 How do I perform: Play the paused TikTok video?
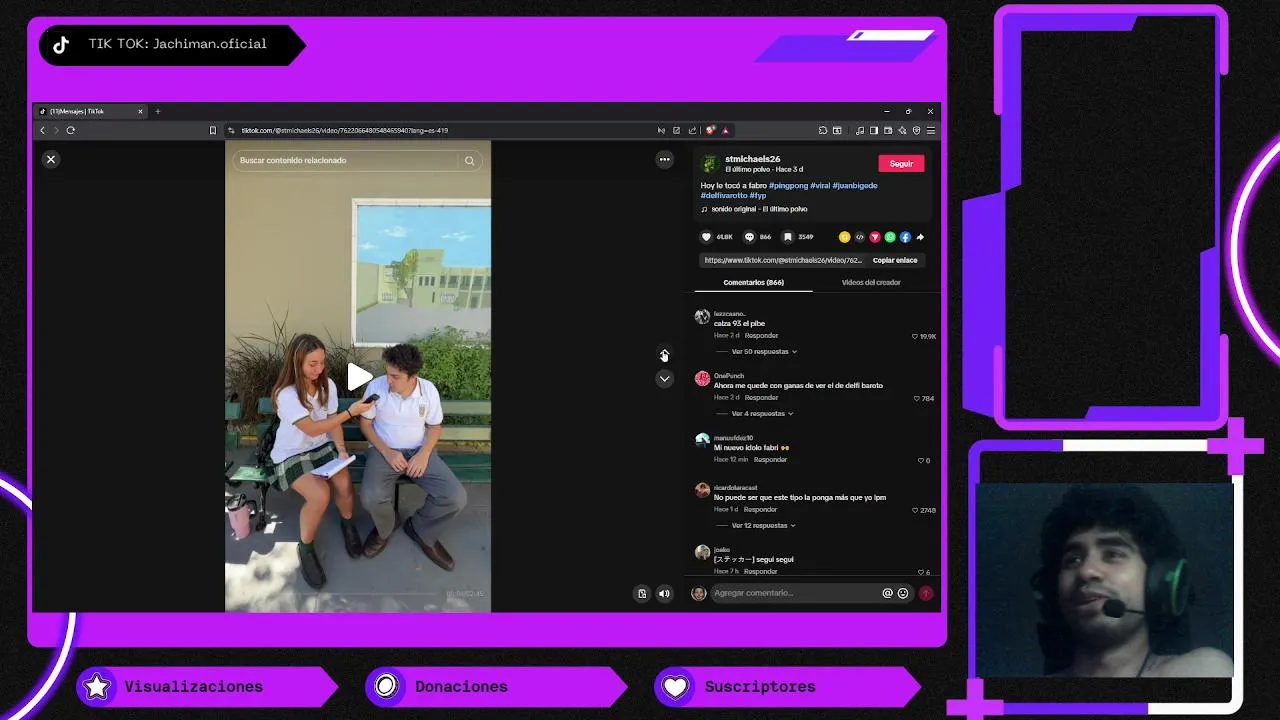coord(359,377)
